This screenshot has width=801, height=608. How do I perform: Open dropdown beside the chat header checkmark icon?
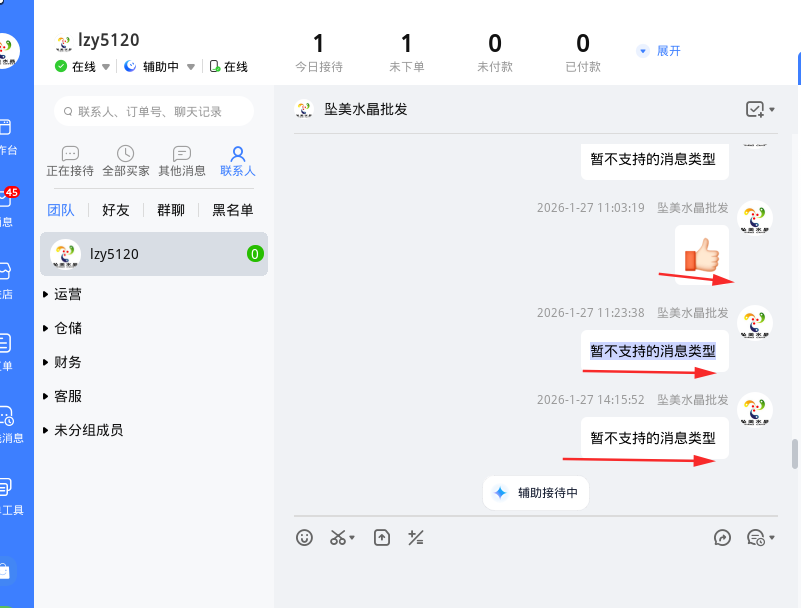coord(772,109)
